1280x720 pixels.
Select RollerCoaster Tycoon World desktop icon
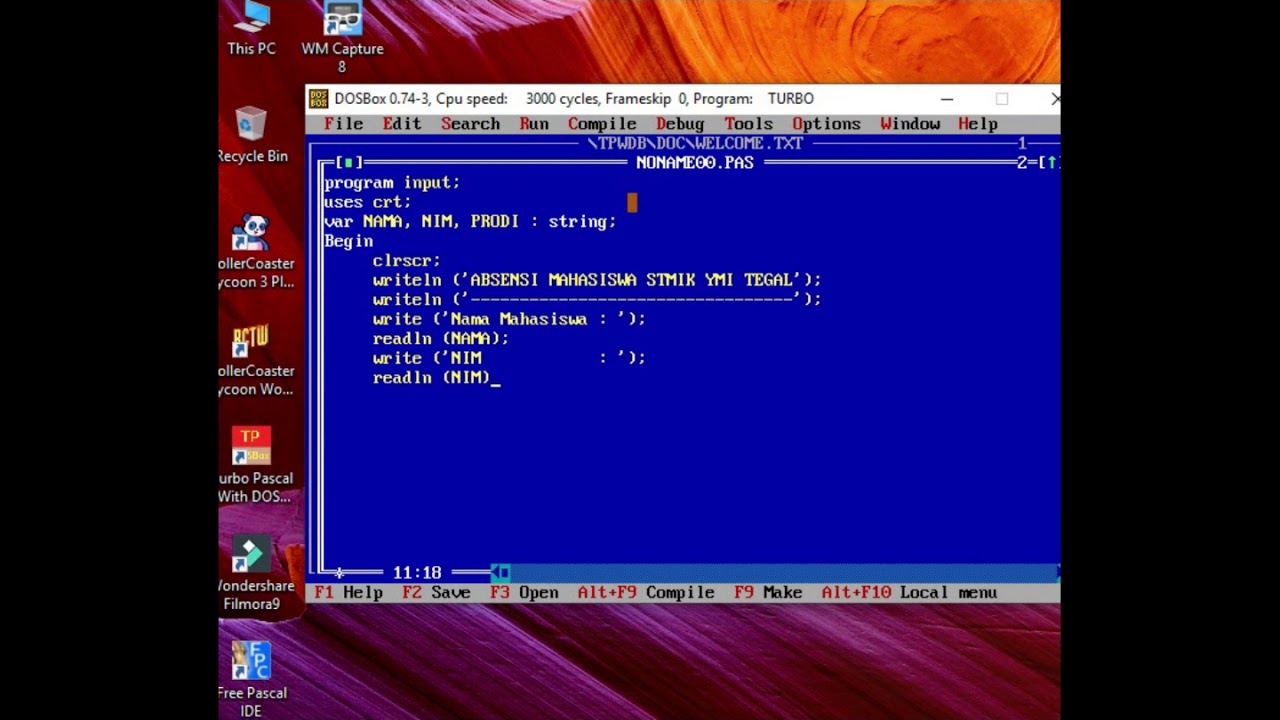coord(256,360)
